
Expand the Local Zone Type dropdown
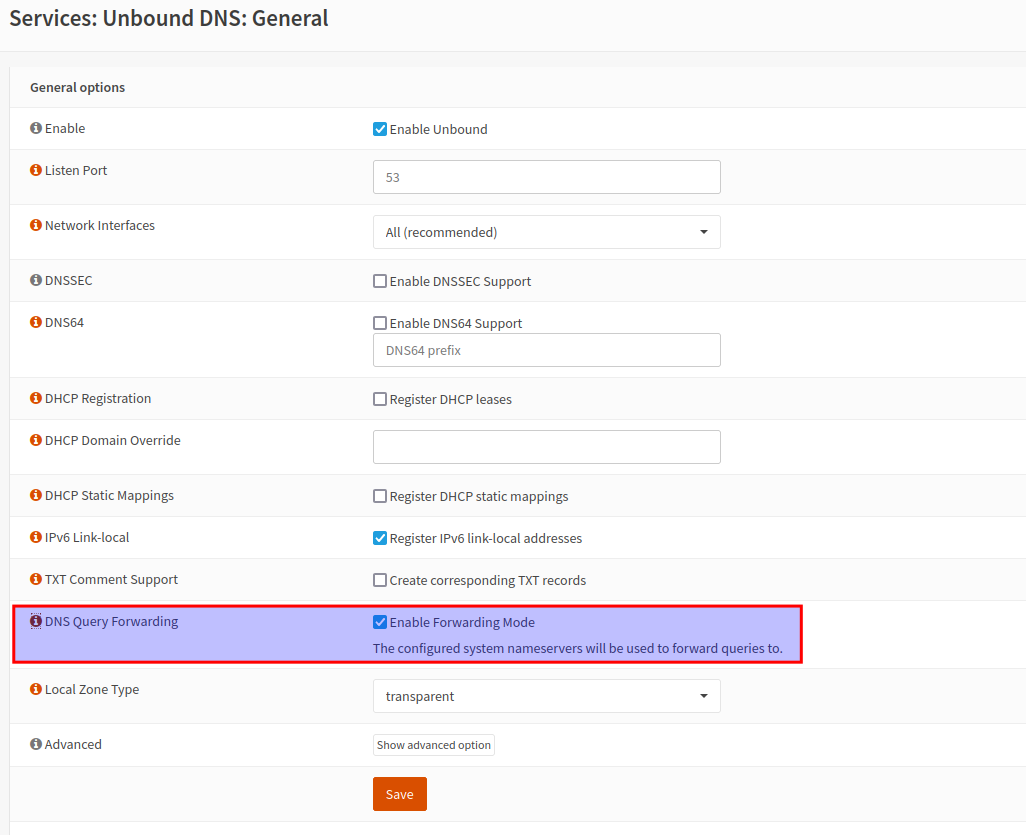(546, 696)
